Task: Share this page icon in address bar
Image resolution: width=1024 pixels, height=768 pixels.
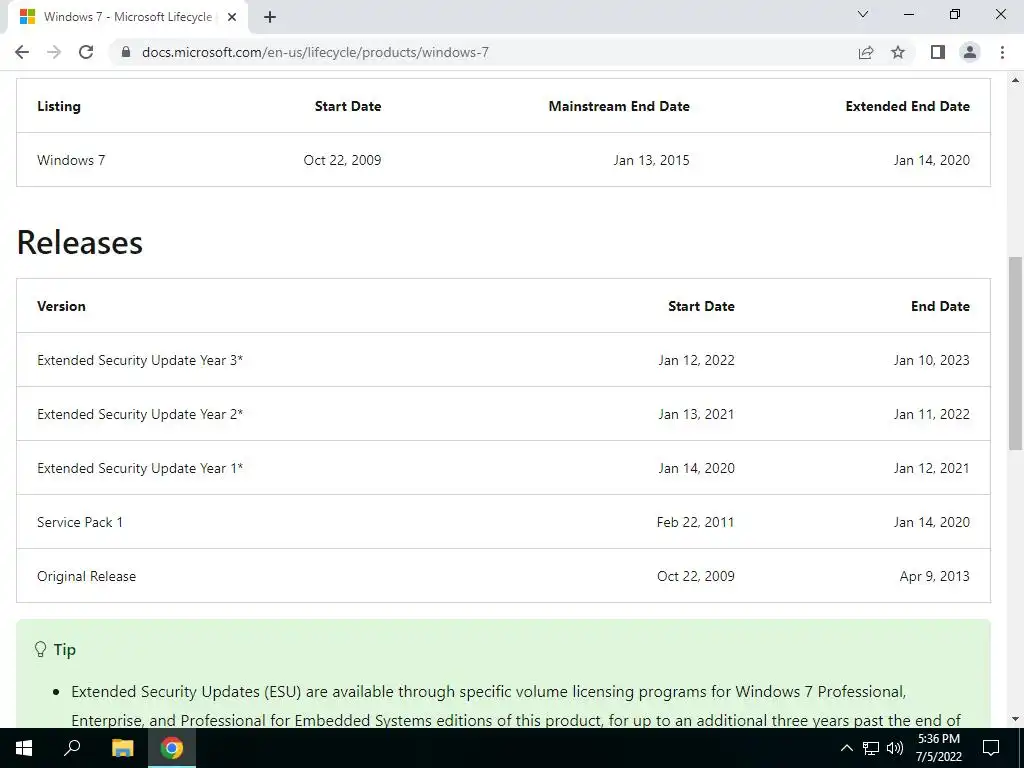Action: [866, 52]
